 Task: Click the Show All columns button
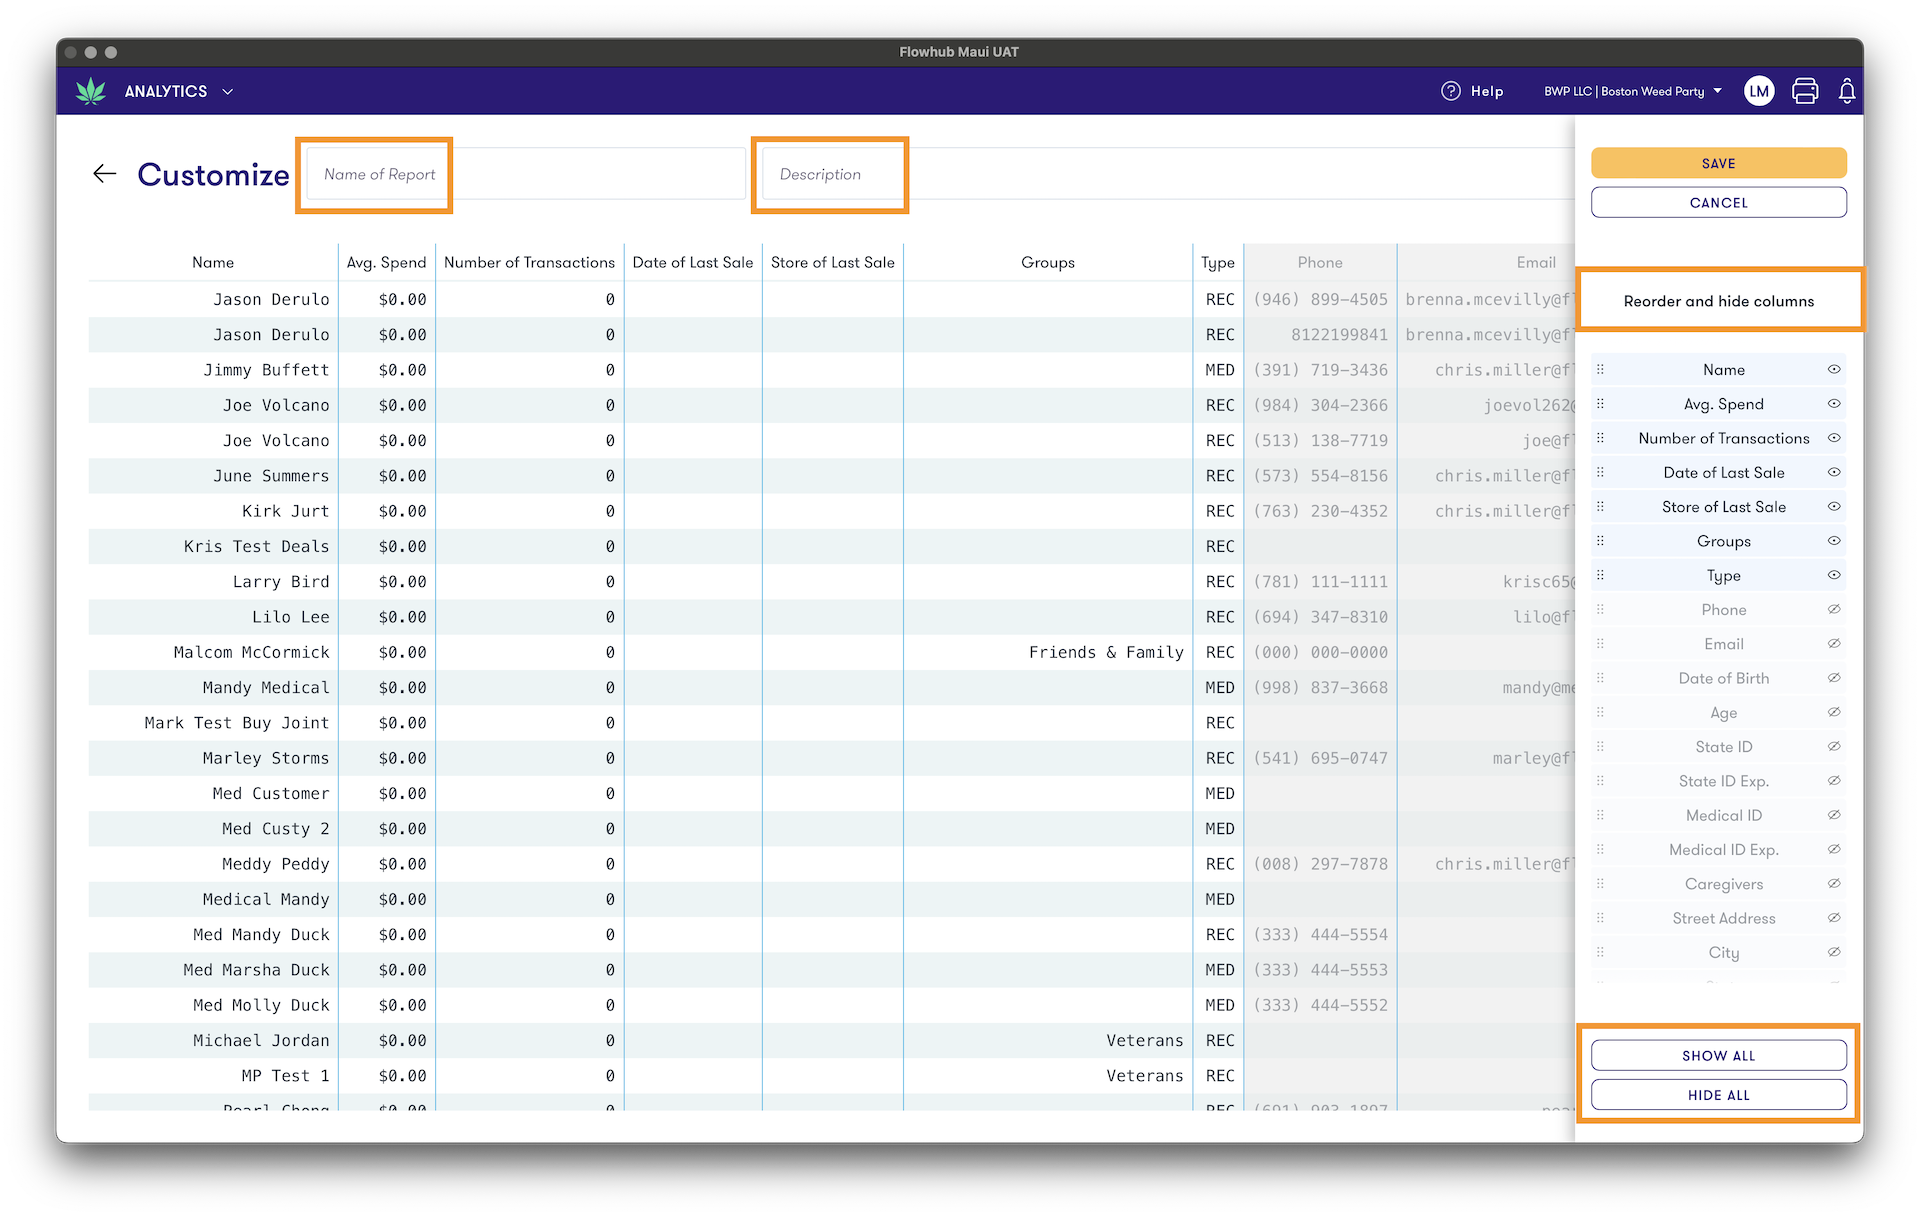point(1718,1055)
